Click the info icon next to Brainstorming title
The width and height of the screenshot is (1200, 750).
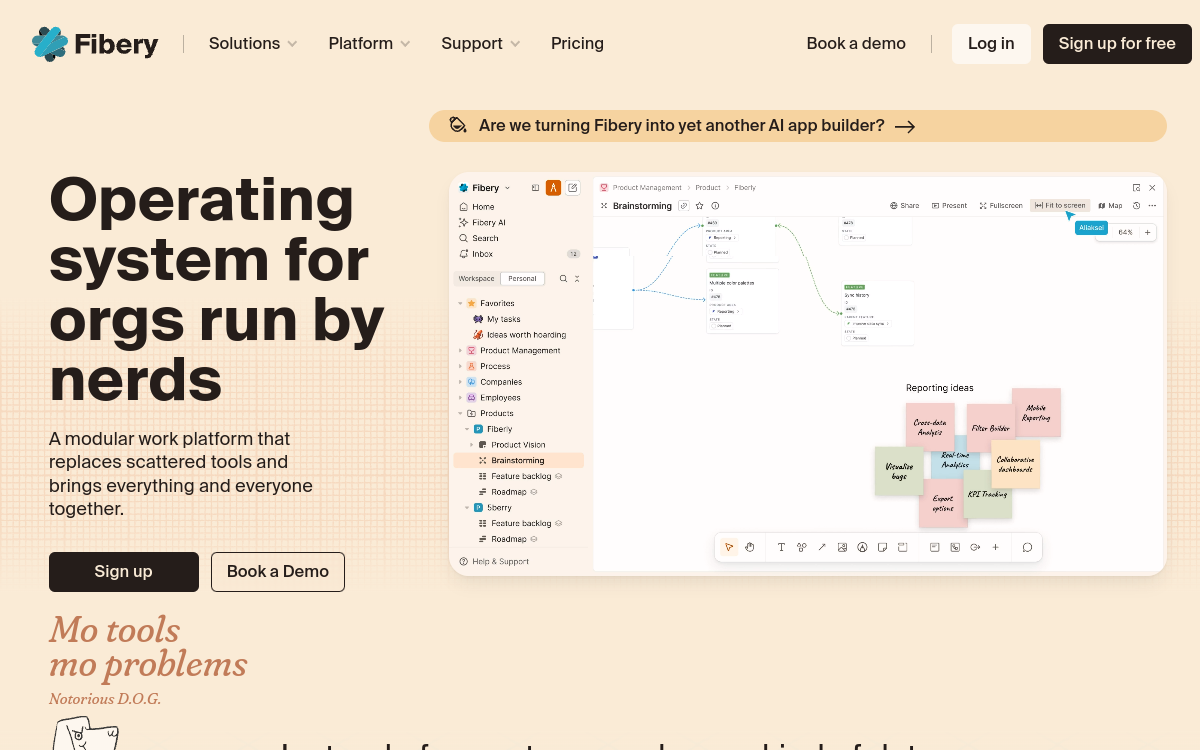point(715,205)
